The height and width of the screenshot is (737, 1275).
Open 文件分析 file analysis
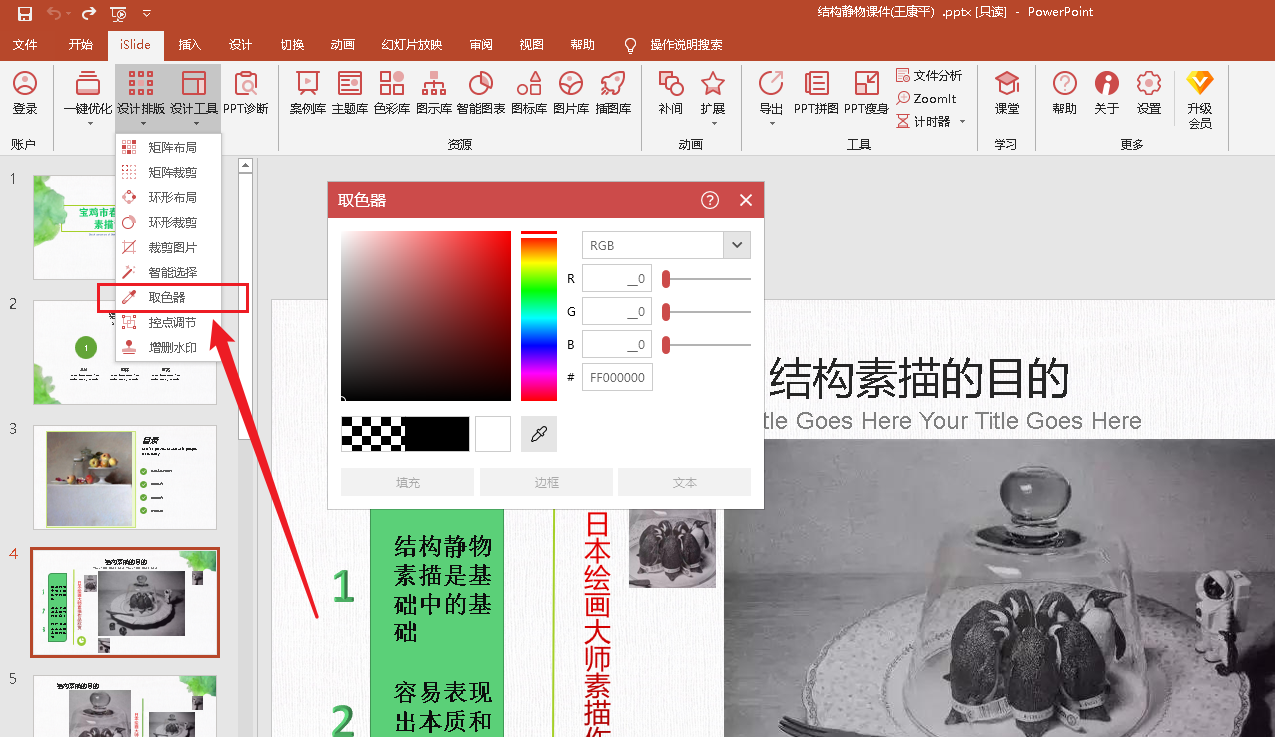tap(929, 76)
